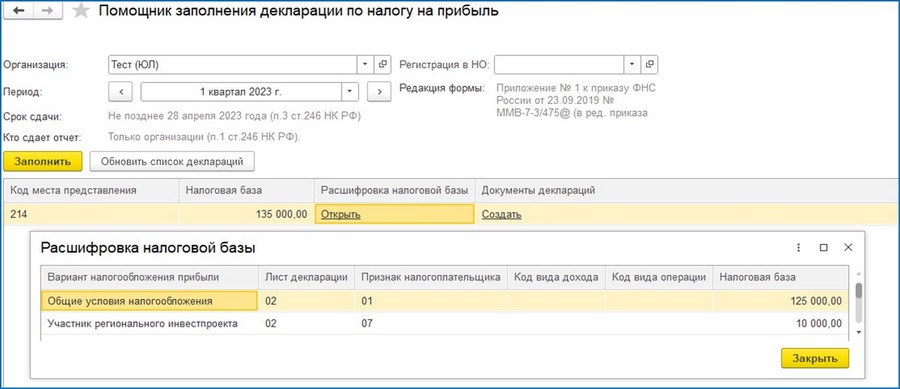Click taxpayer attribute cell 01

431,301
